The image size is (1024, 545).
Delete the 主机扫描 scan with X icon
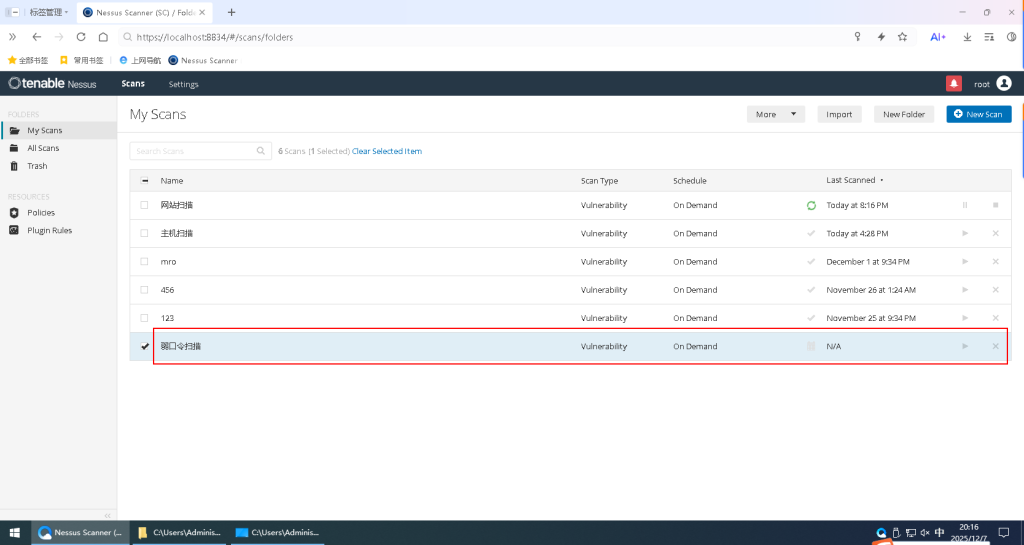(x=995, y=233)
